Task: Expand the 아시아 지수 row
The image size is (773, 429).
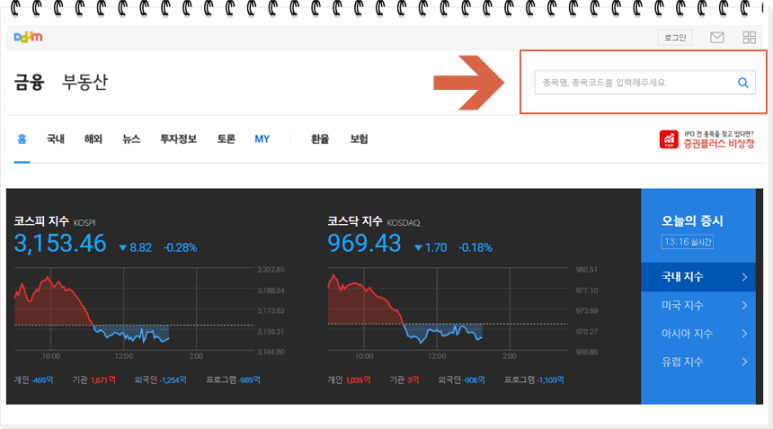Action: point(704,333)
